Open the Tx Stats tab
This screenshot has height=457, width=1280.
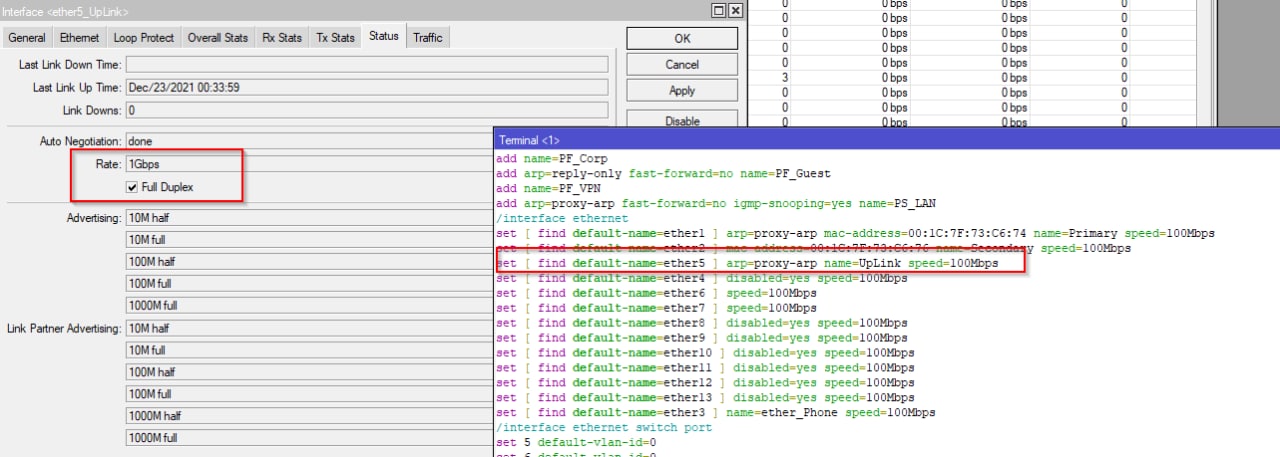point(336,38)
